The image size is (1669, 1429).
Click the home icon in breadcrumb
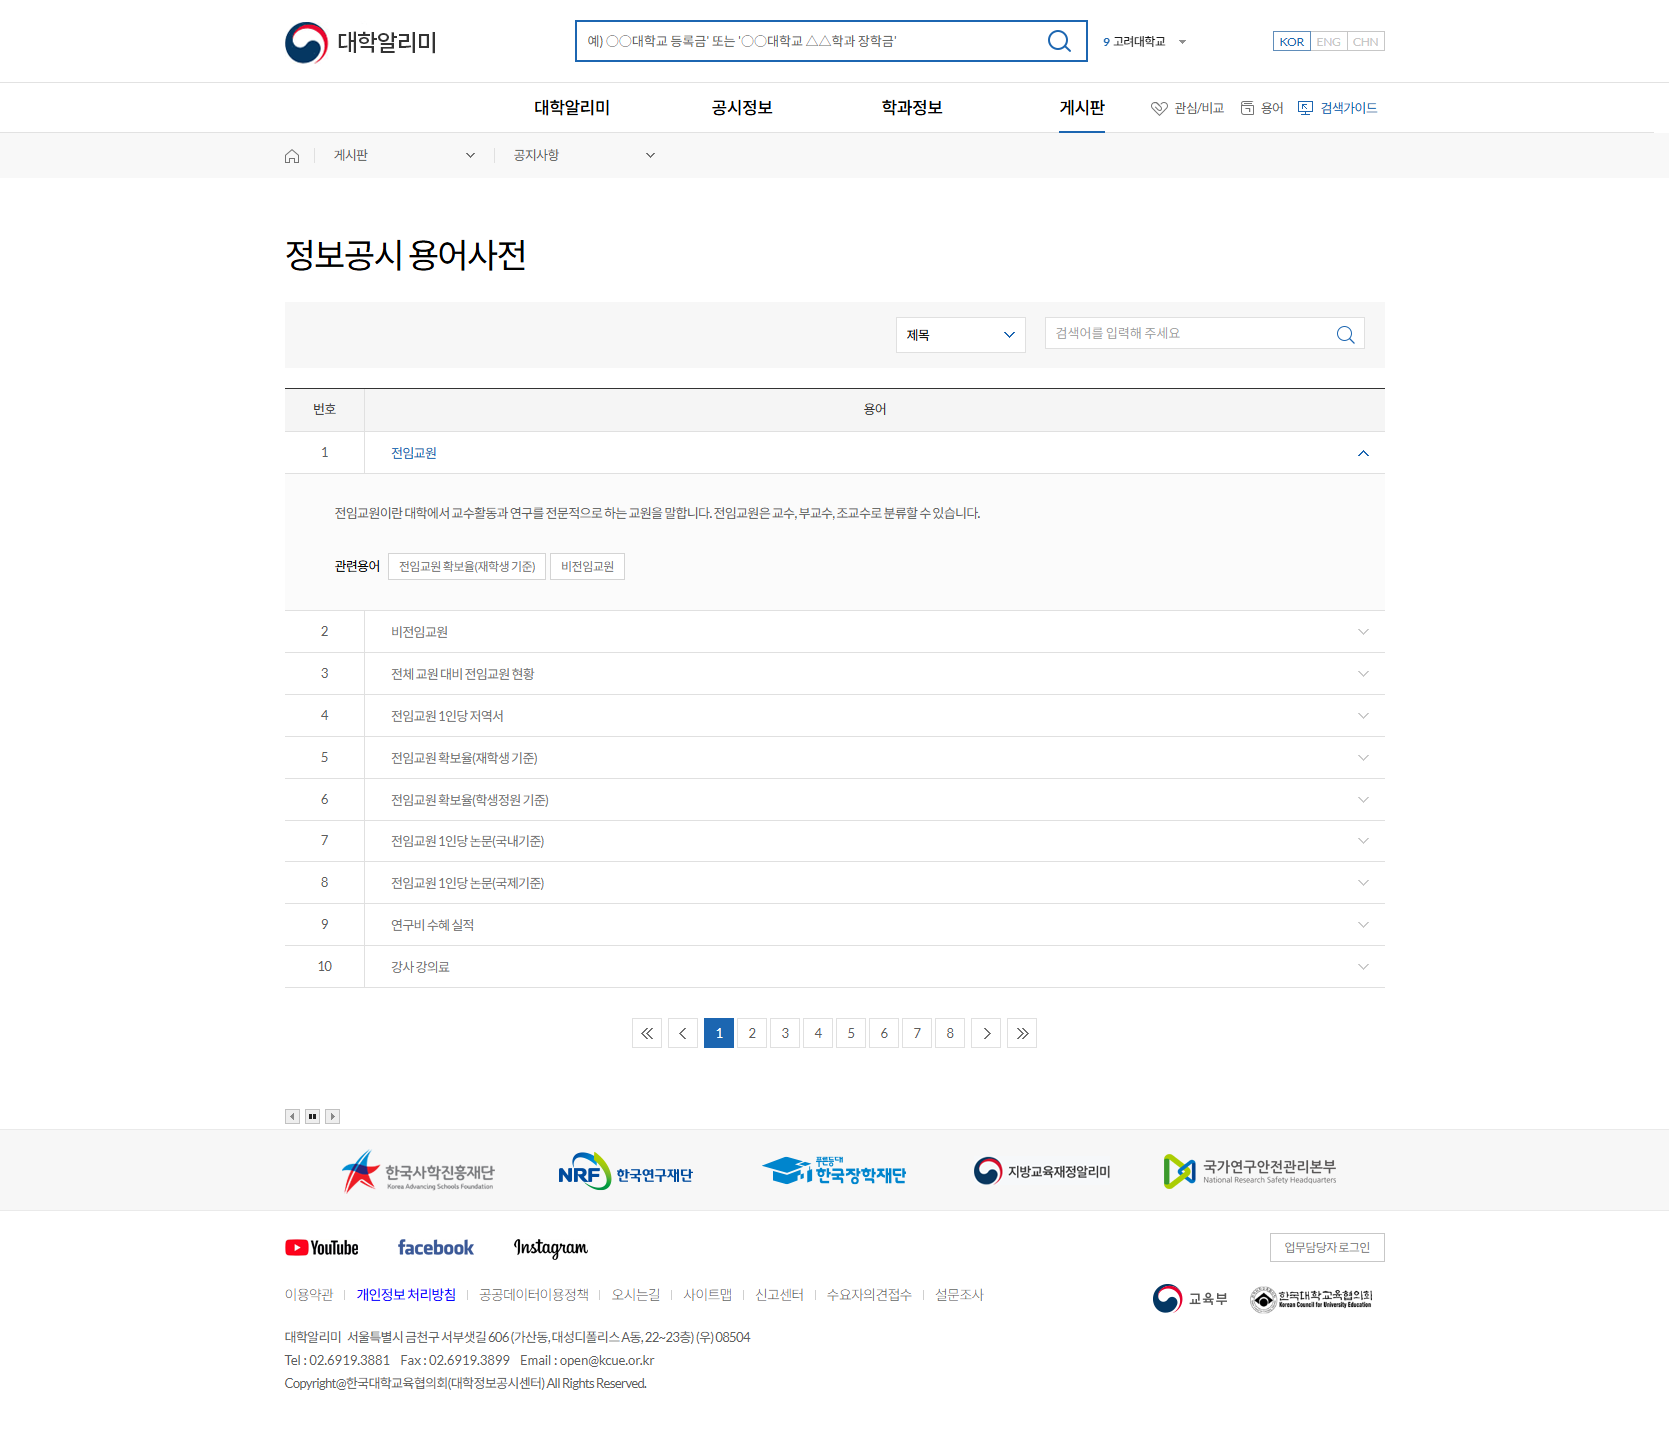[292, 156]
